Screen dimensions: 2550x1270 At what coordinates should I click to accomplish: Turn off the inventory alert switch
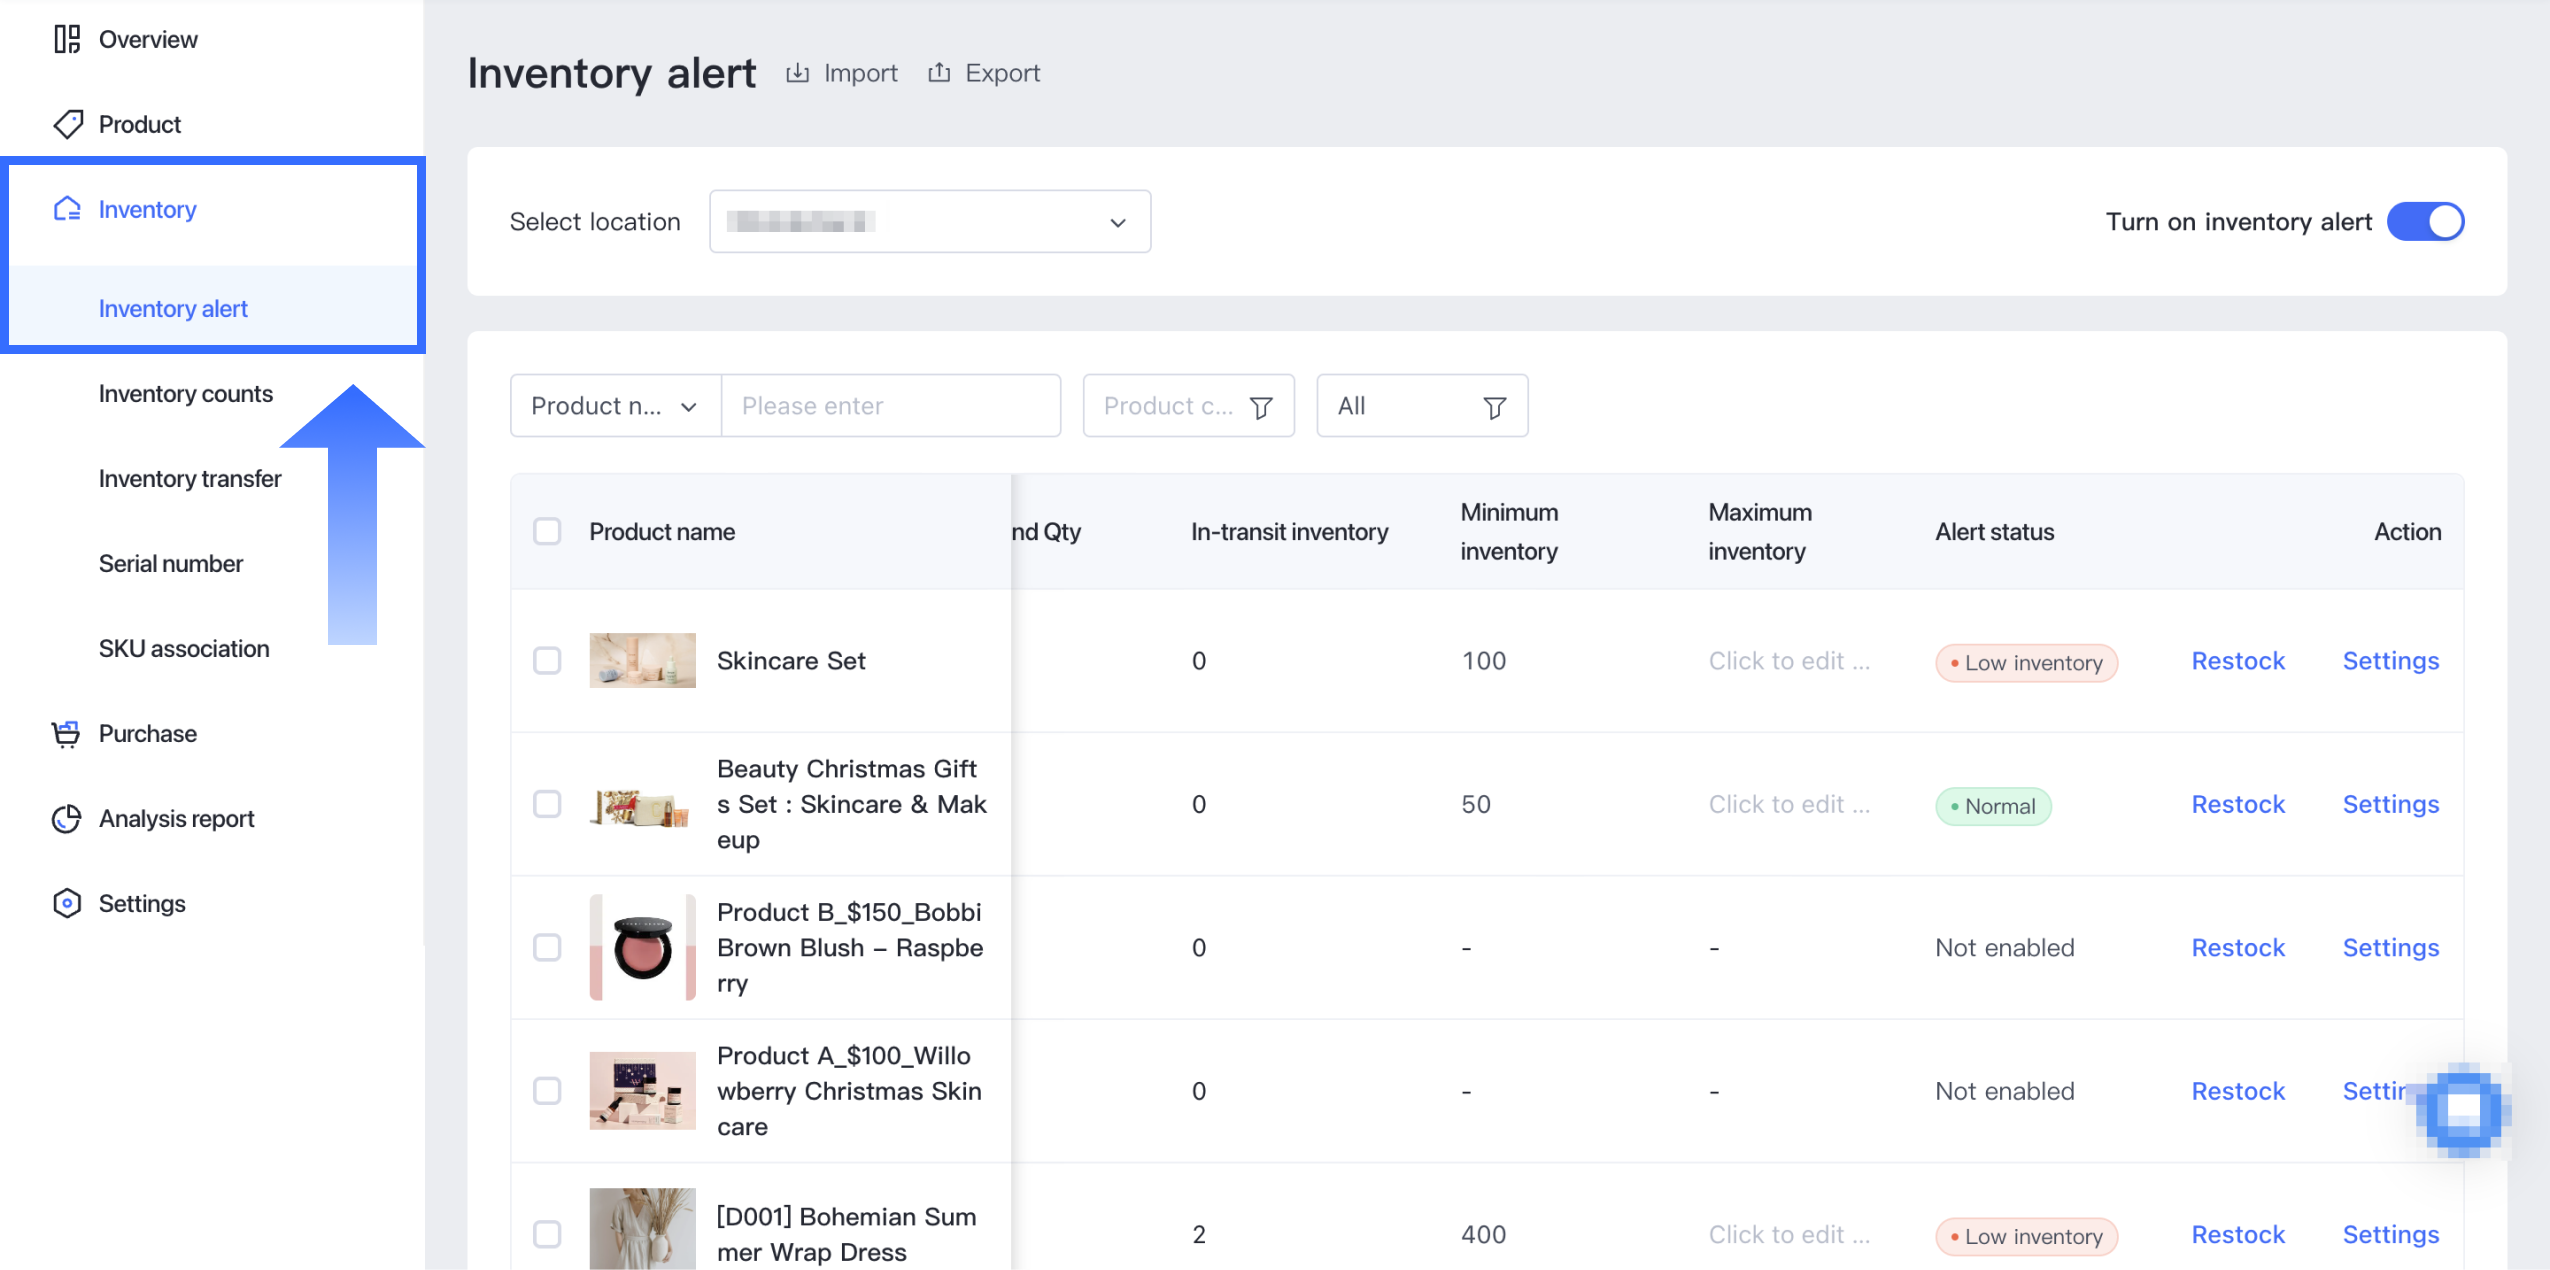pyautogui.click(x=2425, y=222)
